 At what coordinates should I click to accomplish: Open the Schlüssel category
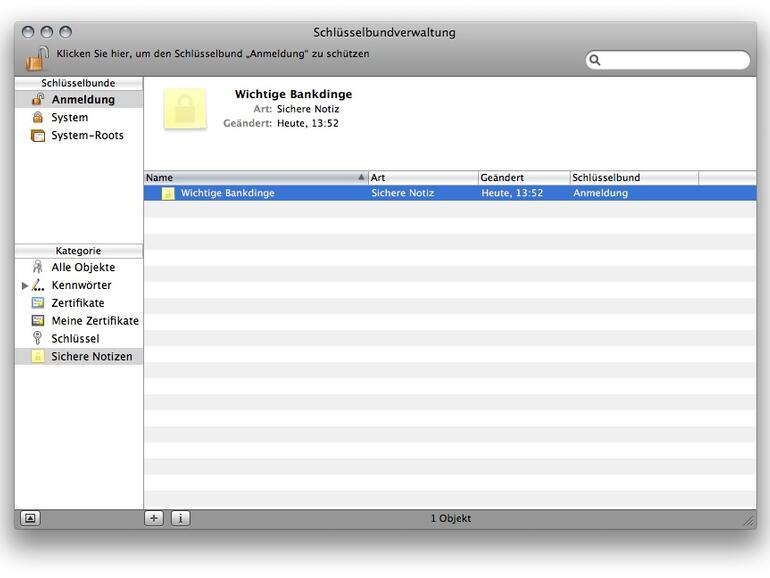point(75,340)
